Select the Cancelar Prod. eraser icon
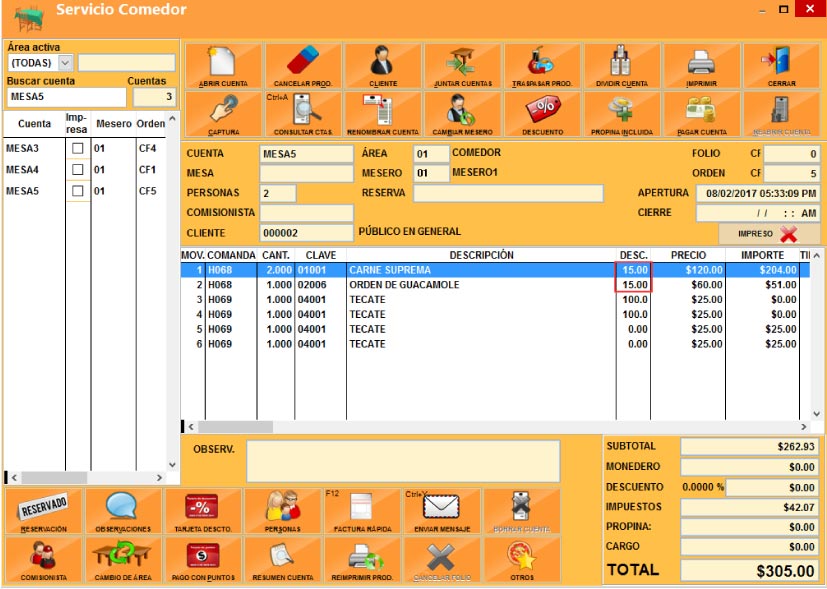 [302, 65]
